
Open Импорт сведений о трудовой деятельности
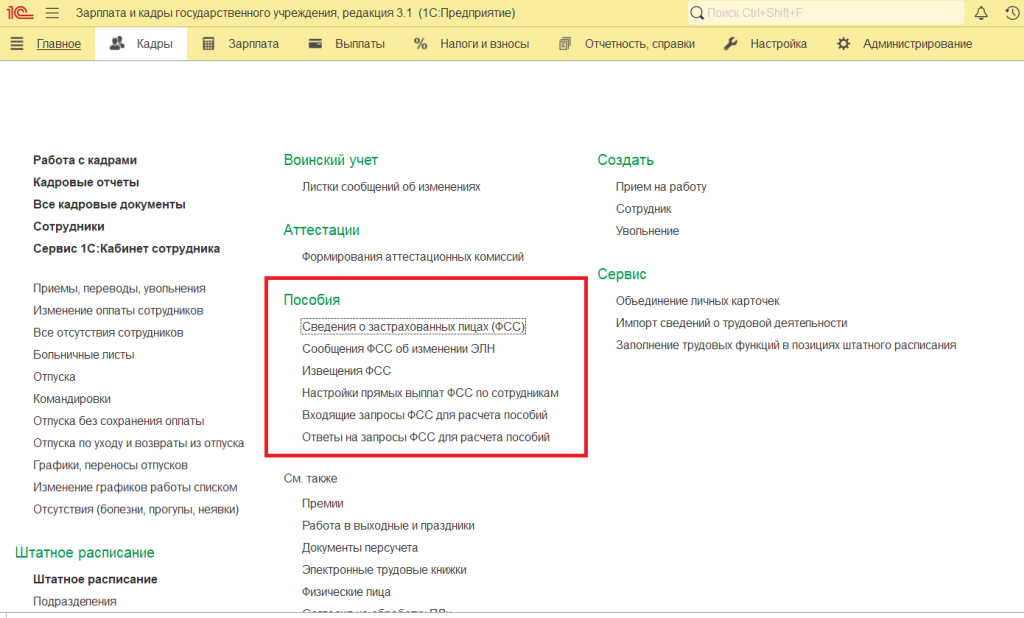coord(731,323)
